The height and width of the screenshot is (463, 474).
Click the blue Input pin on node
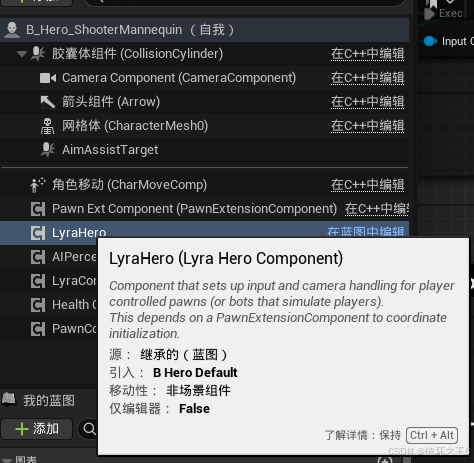tap(430, 41)
